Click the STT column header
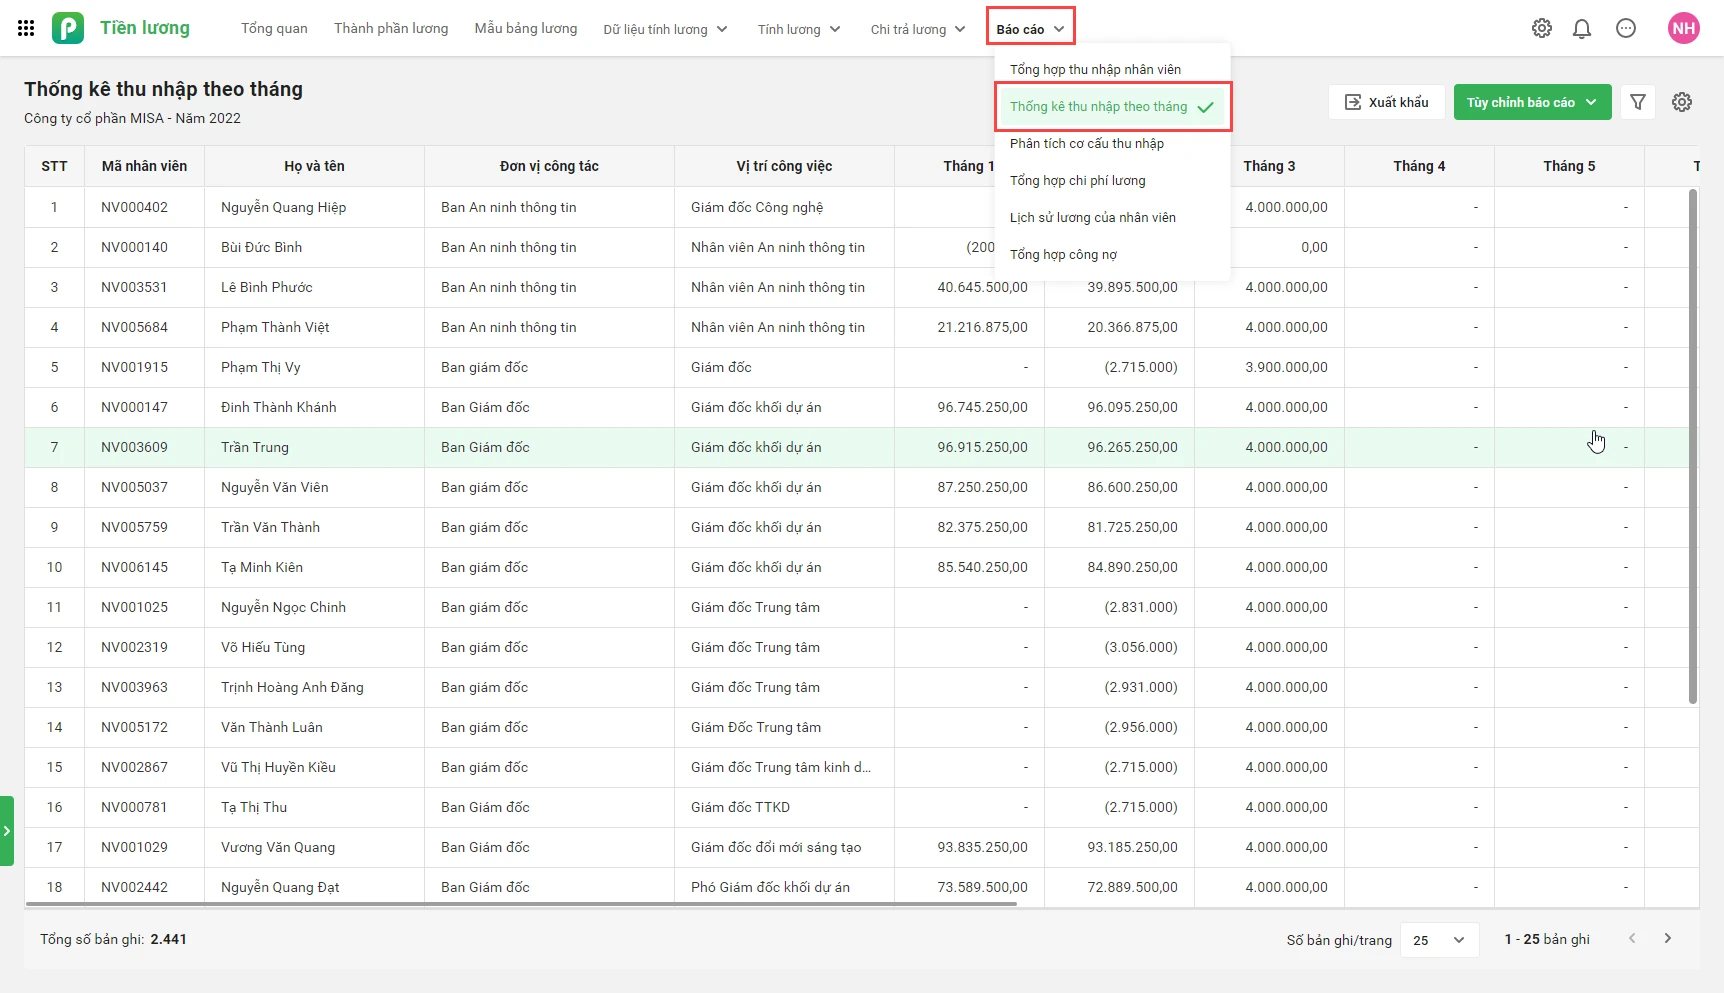The image size is (1724, 993). coord(54,166)
